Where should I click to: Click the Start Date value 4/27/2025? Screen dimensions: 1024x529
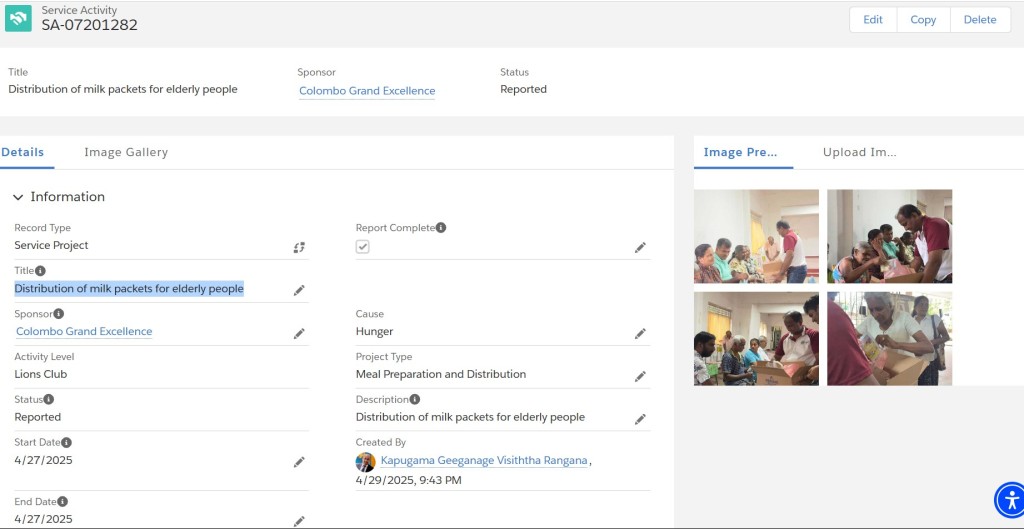(x=43, y=460)
